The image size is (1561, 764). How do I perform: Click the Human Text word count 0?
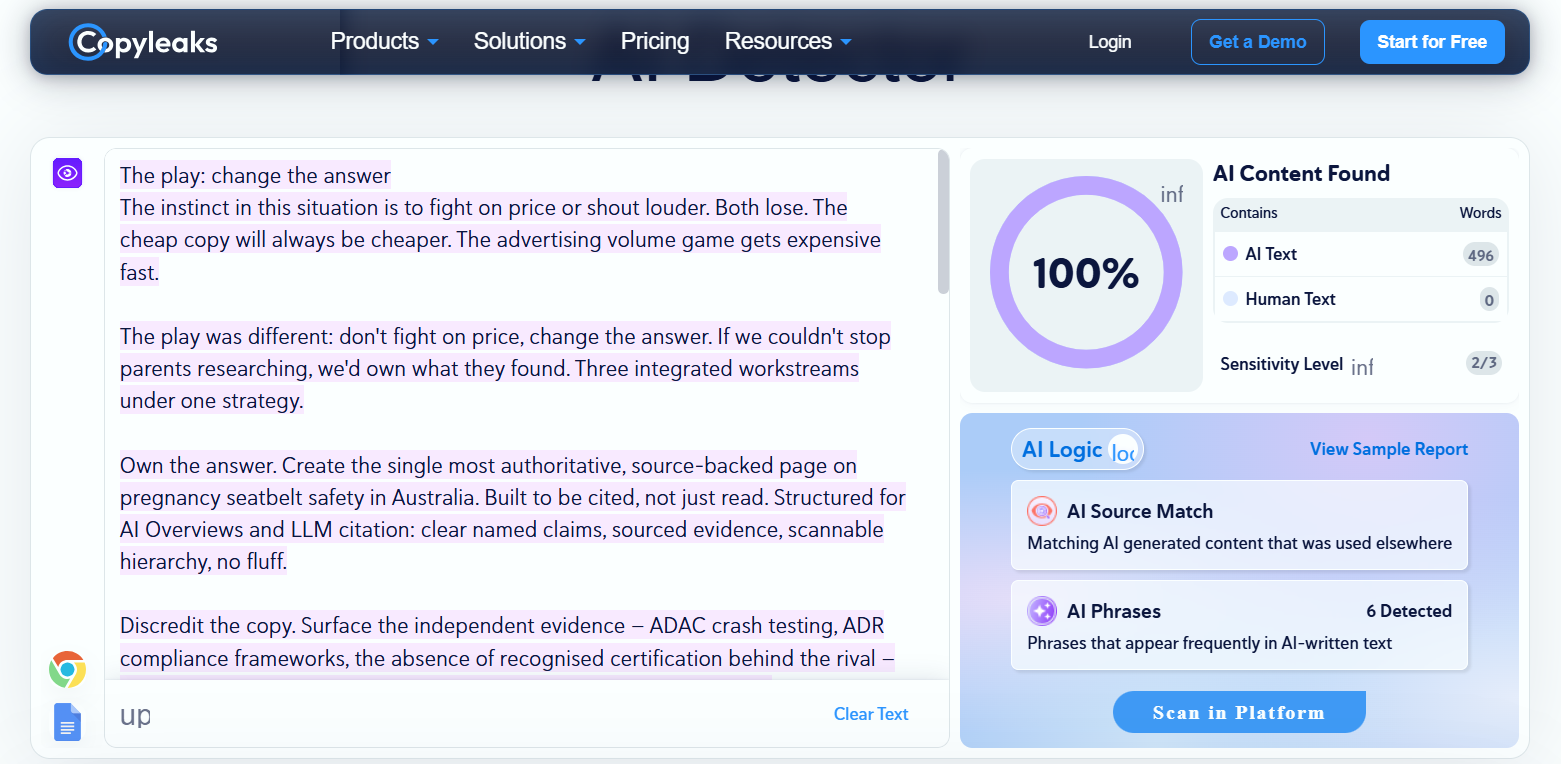click(x=1489, y=300)
